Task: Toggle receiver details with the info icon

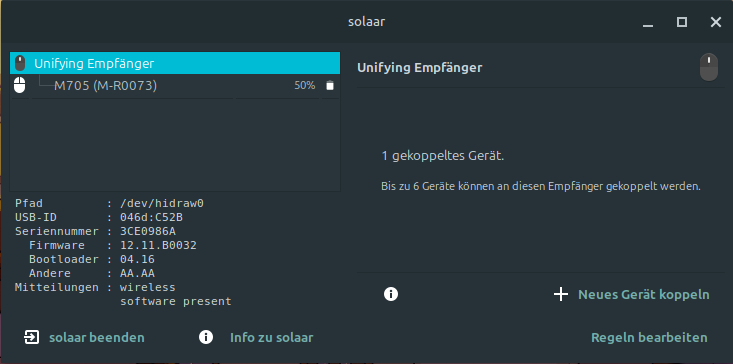Action: (391, 294)
